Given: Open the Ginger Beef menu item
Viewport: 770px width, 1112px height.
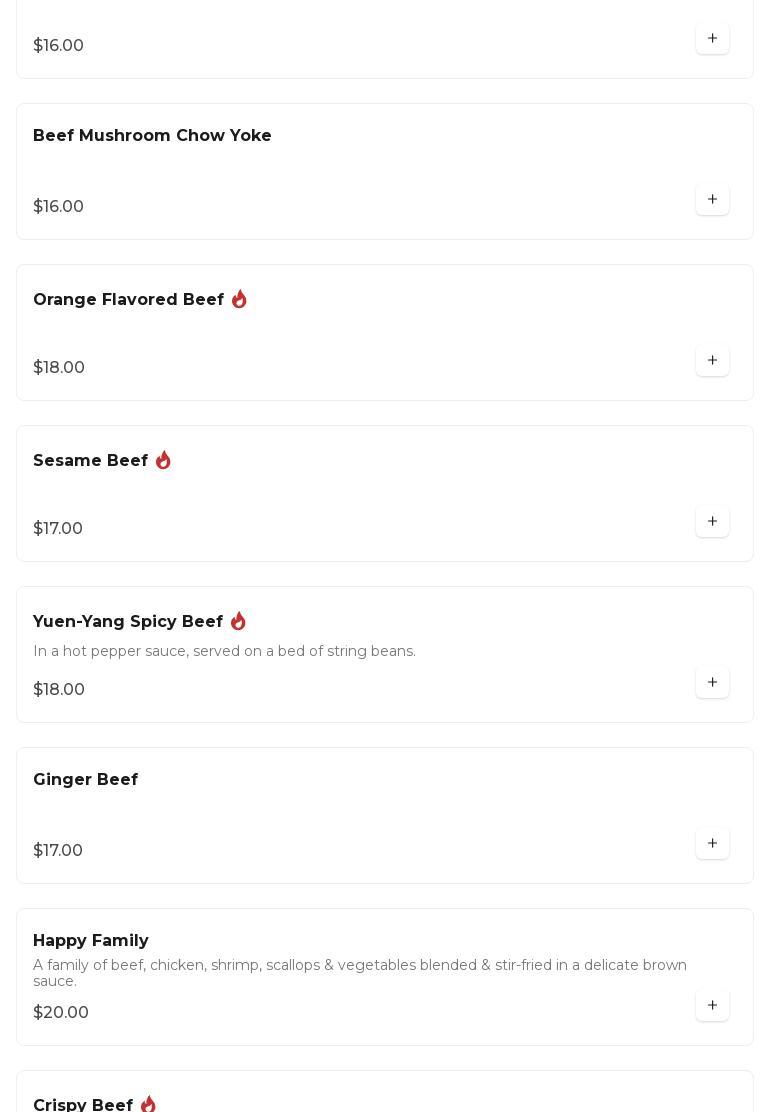Looking at the screenshot, I should tap(85, 780).
